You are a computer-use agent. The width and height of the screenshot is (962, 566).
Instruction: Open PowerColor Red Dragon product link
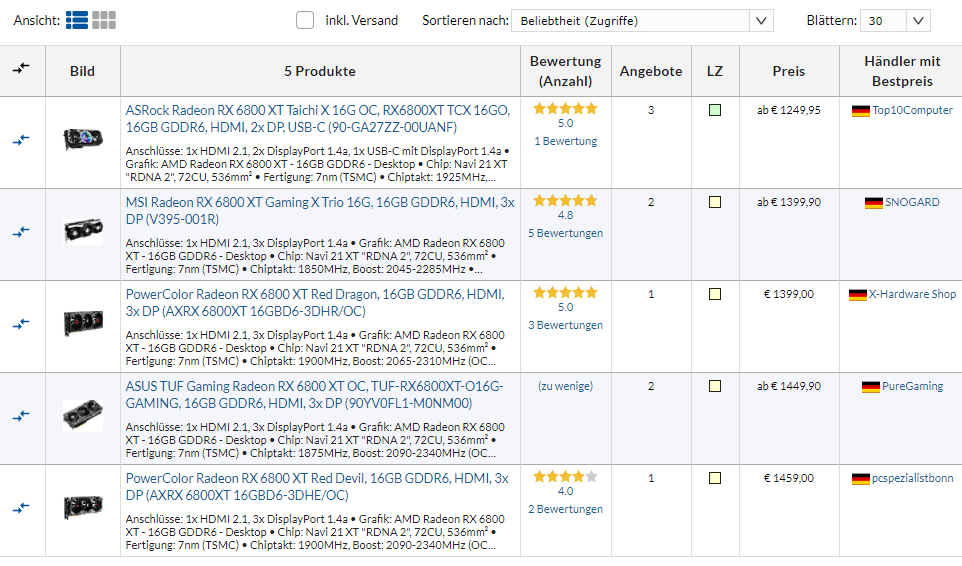click(x=315, y=303)
